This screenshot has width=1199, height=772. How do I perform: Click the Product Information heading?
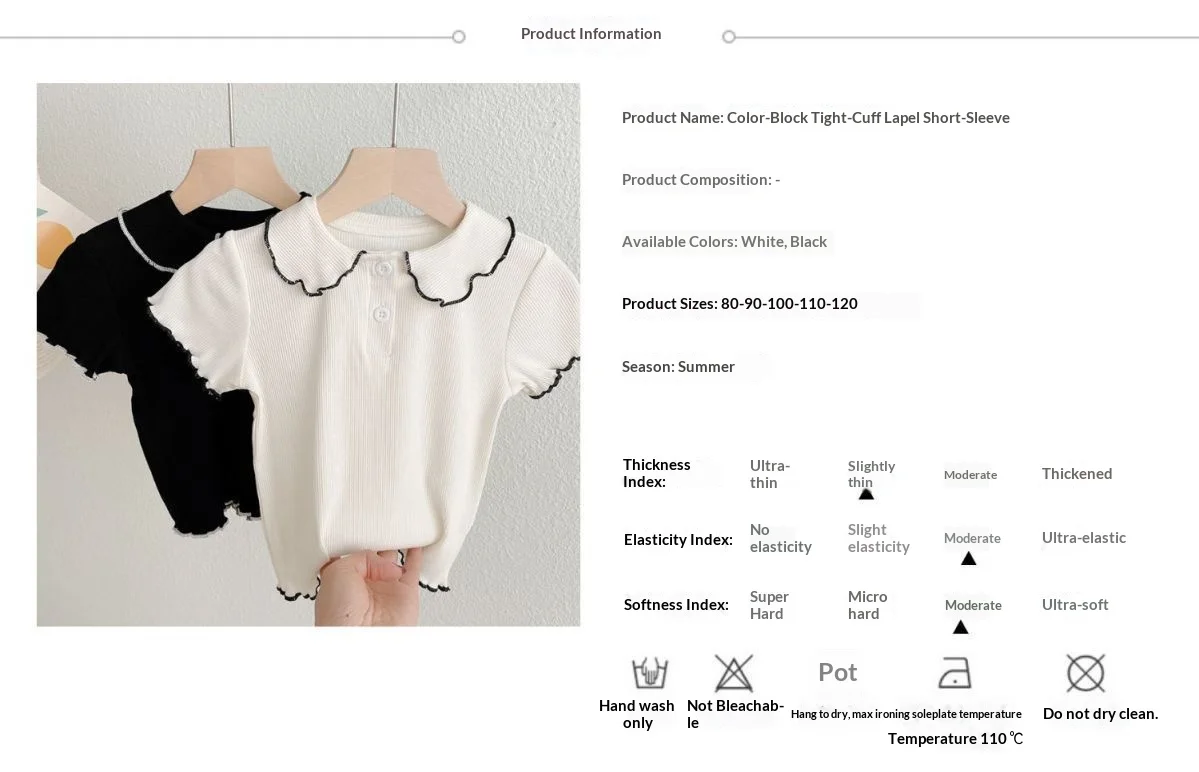click(591, 34)
